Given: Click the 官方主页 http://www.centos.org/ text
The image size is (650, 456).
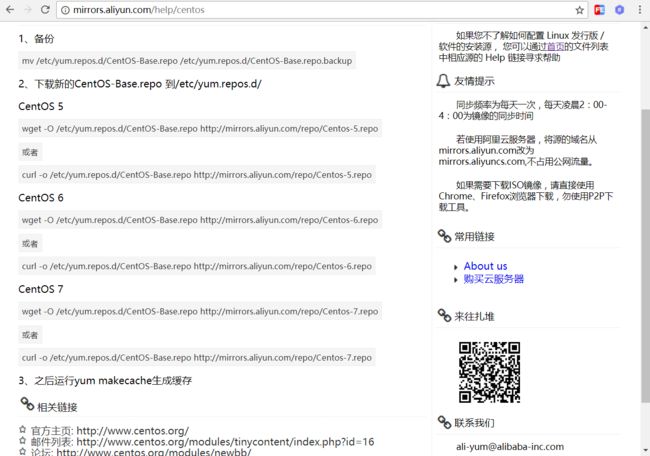Looking at the screenshot, I should coord(110,431).
